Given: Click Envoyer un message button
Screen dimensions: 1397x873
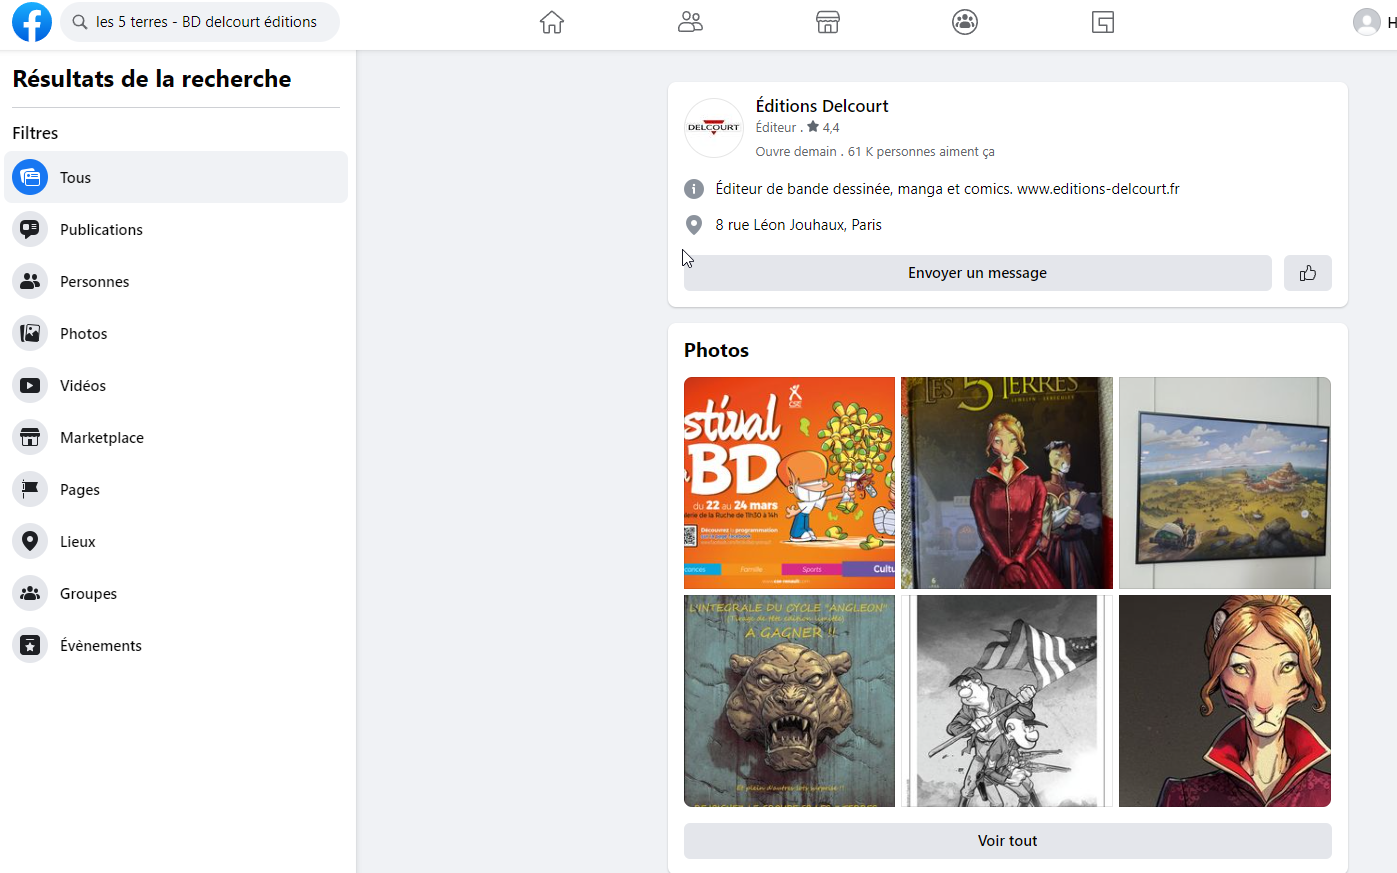Looking at the screenshot, I should click(977, 273).
